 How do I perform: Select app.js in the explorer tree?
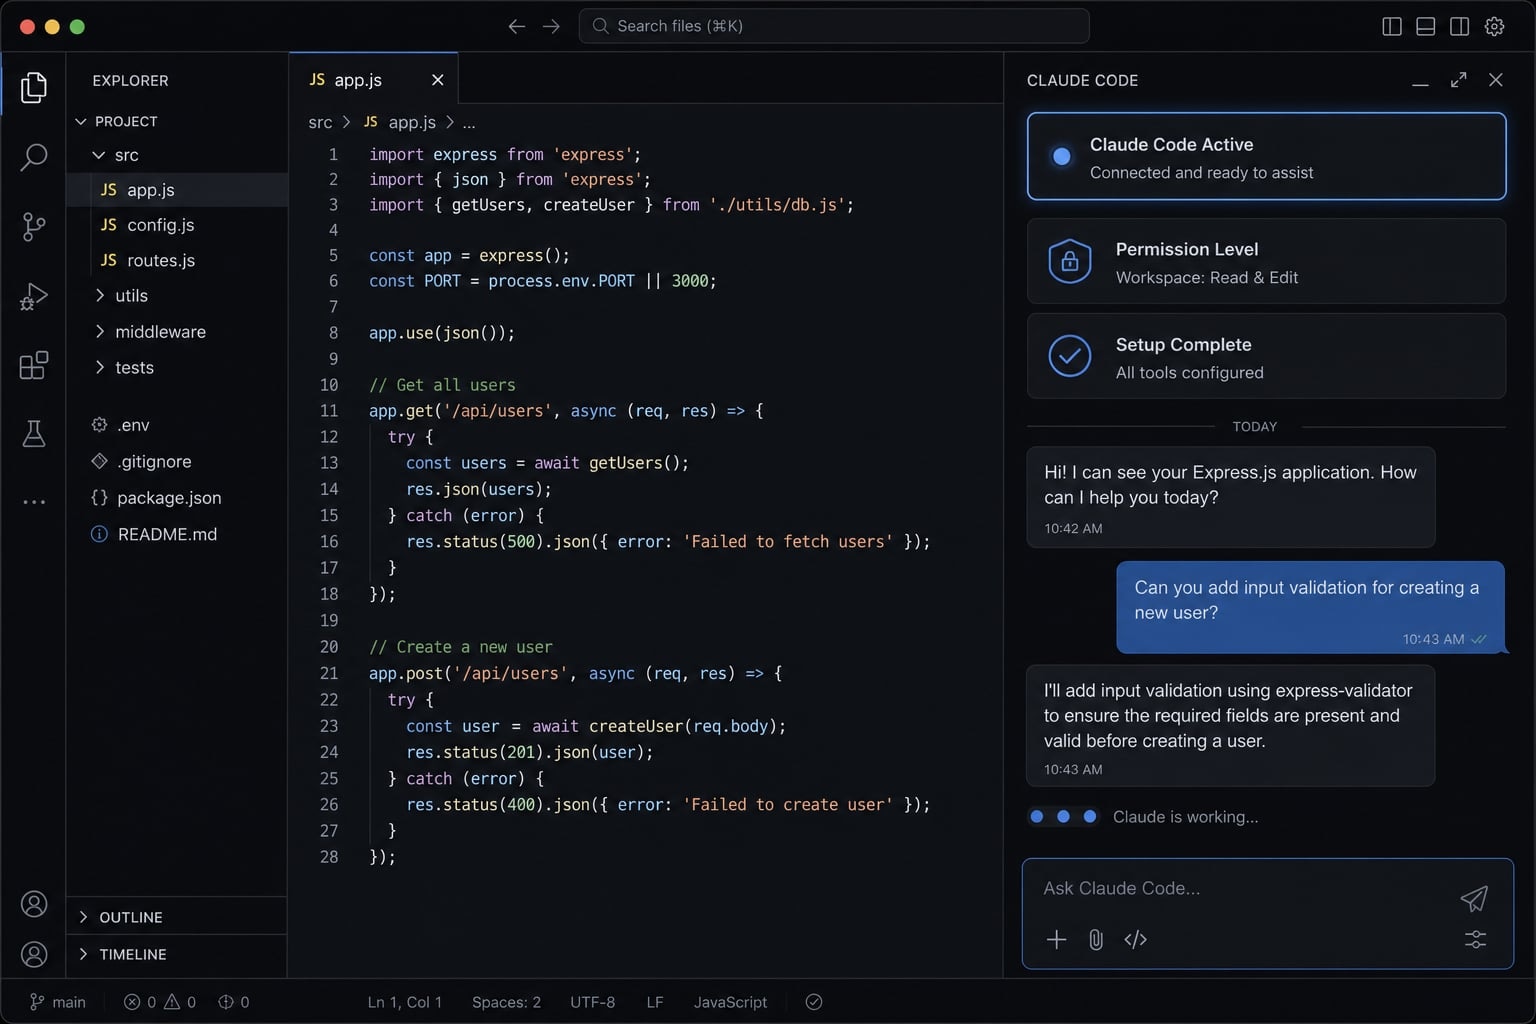point(176,190)
